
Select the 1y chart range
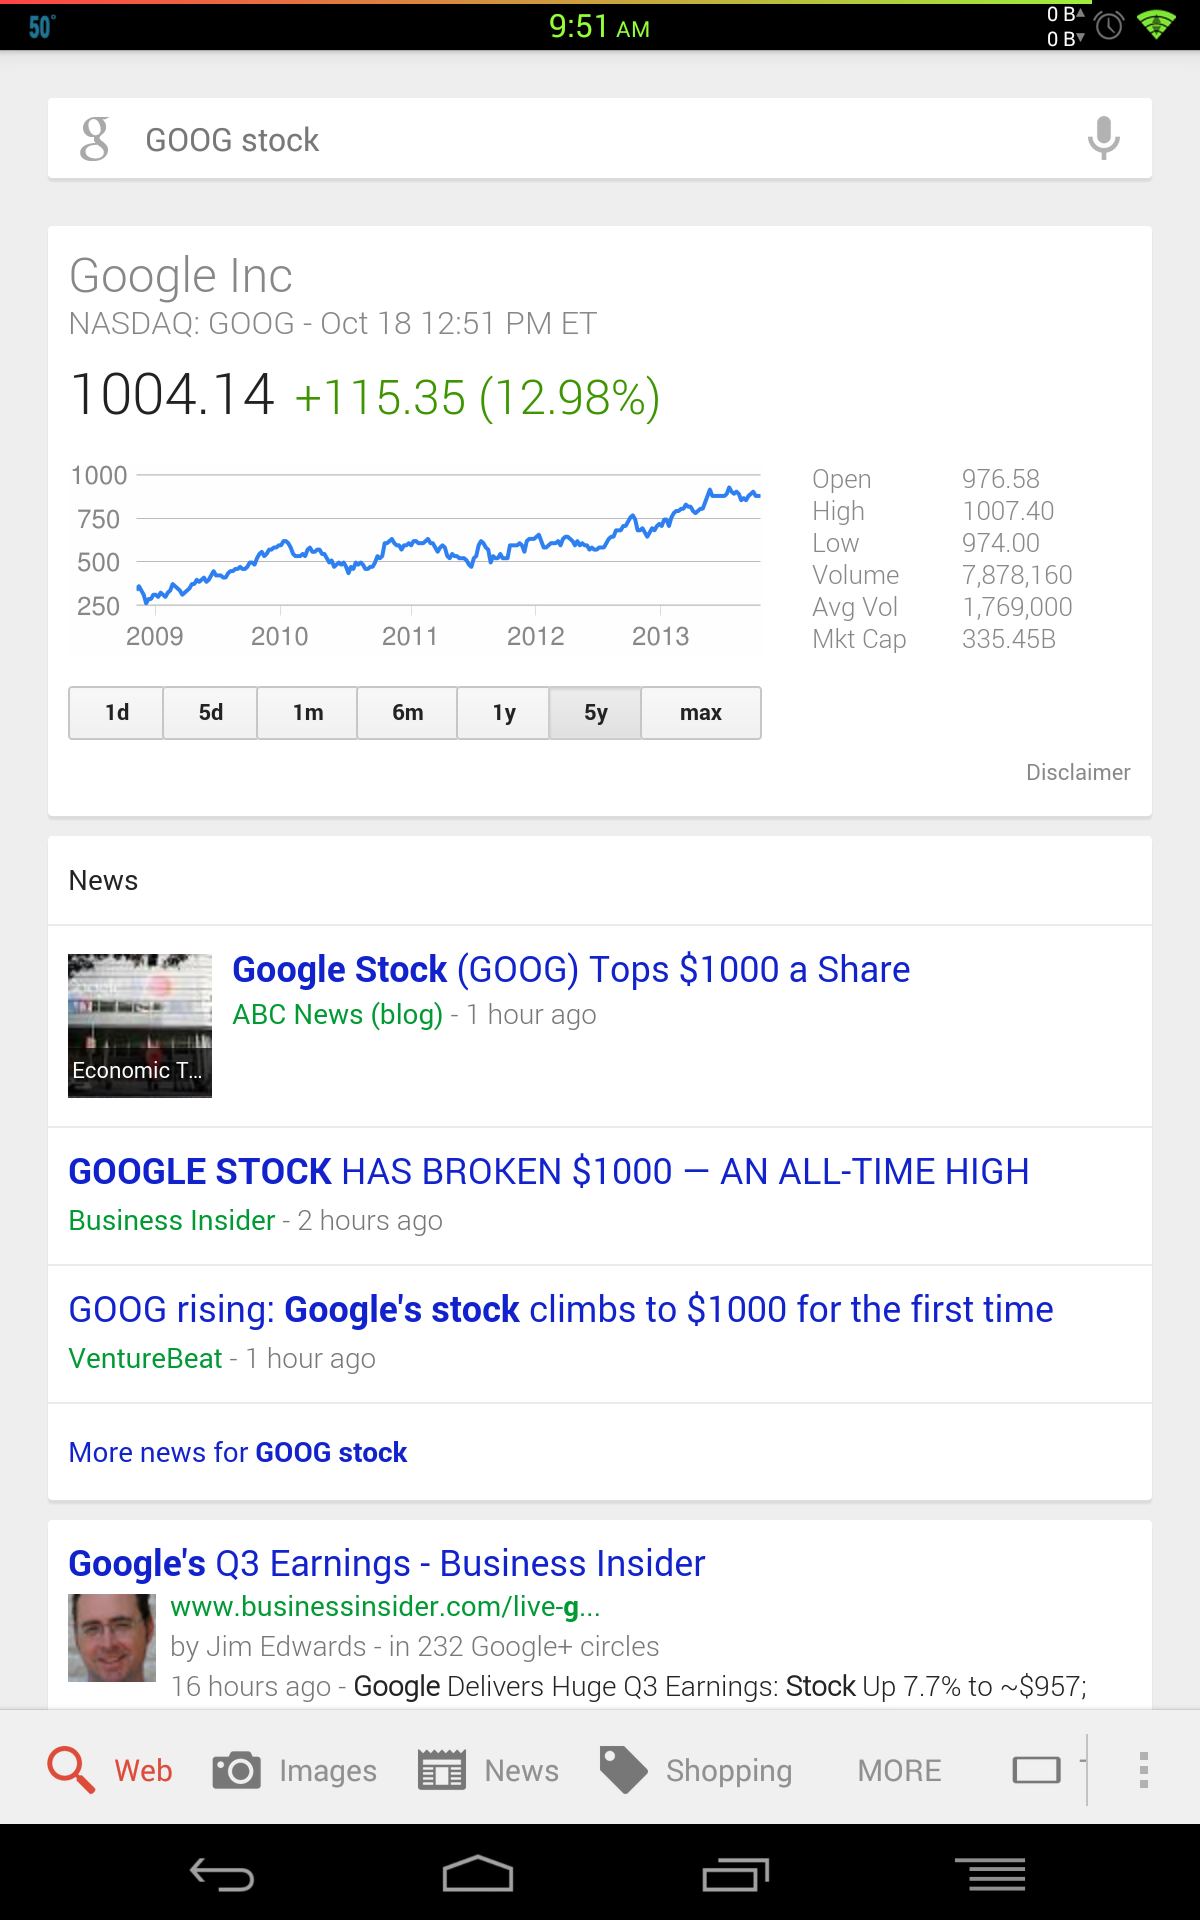[504, 713]
